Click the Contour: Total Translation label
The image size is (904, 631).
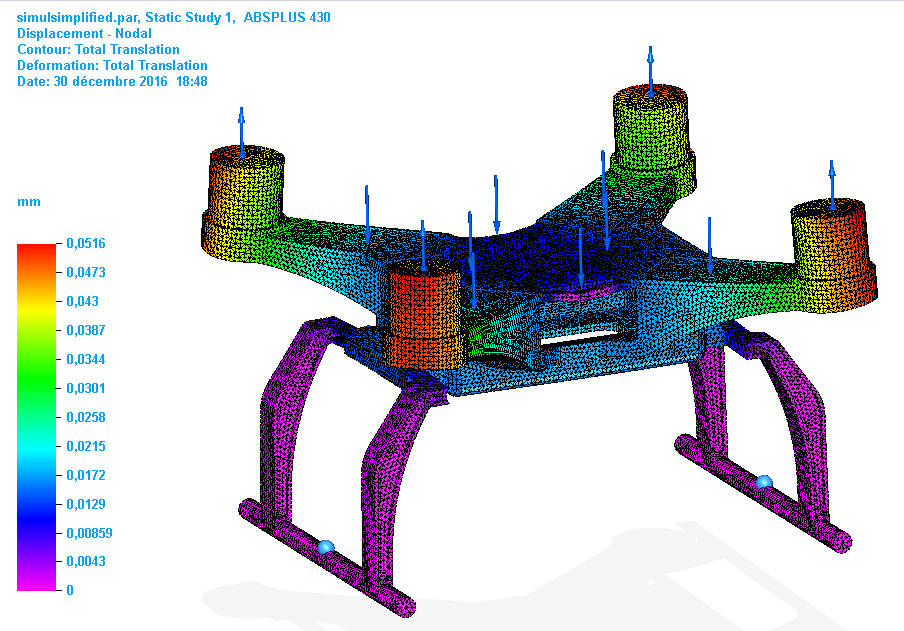[x=98, y=50]
